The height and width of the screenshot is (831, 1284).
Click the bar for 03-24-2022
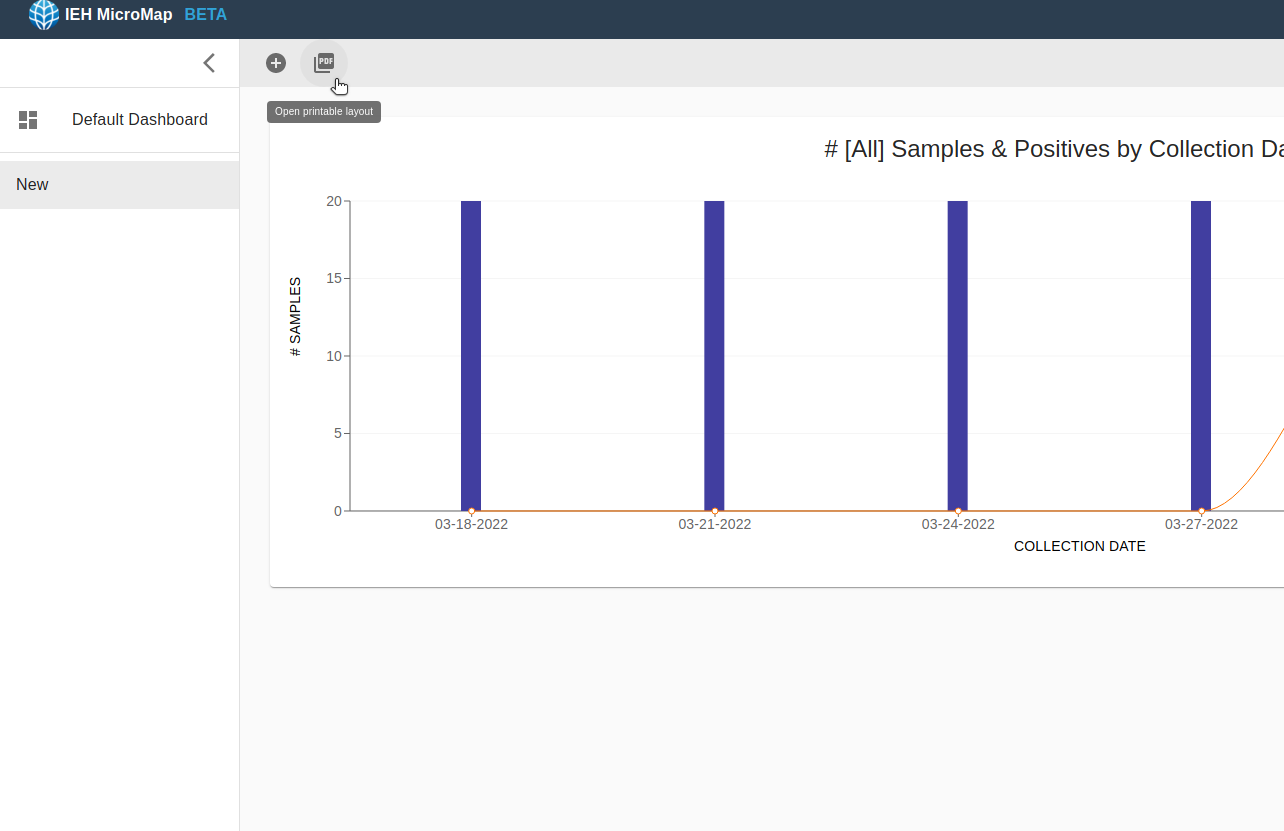[x=958, y=356]
